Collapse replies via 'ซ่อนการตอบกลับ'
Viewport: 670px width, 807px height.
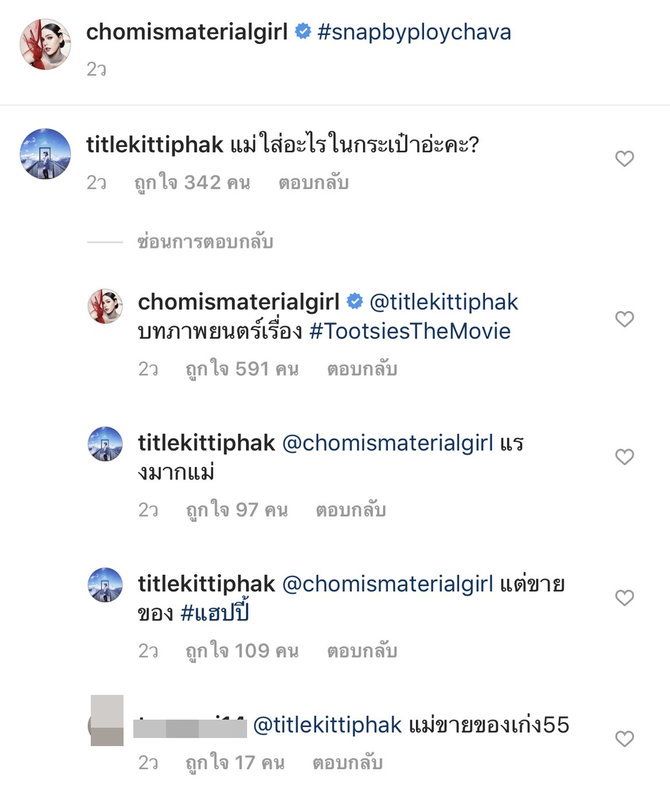tap(205, 242)
